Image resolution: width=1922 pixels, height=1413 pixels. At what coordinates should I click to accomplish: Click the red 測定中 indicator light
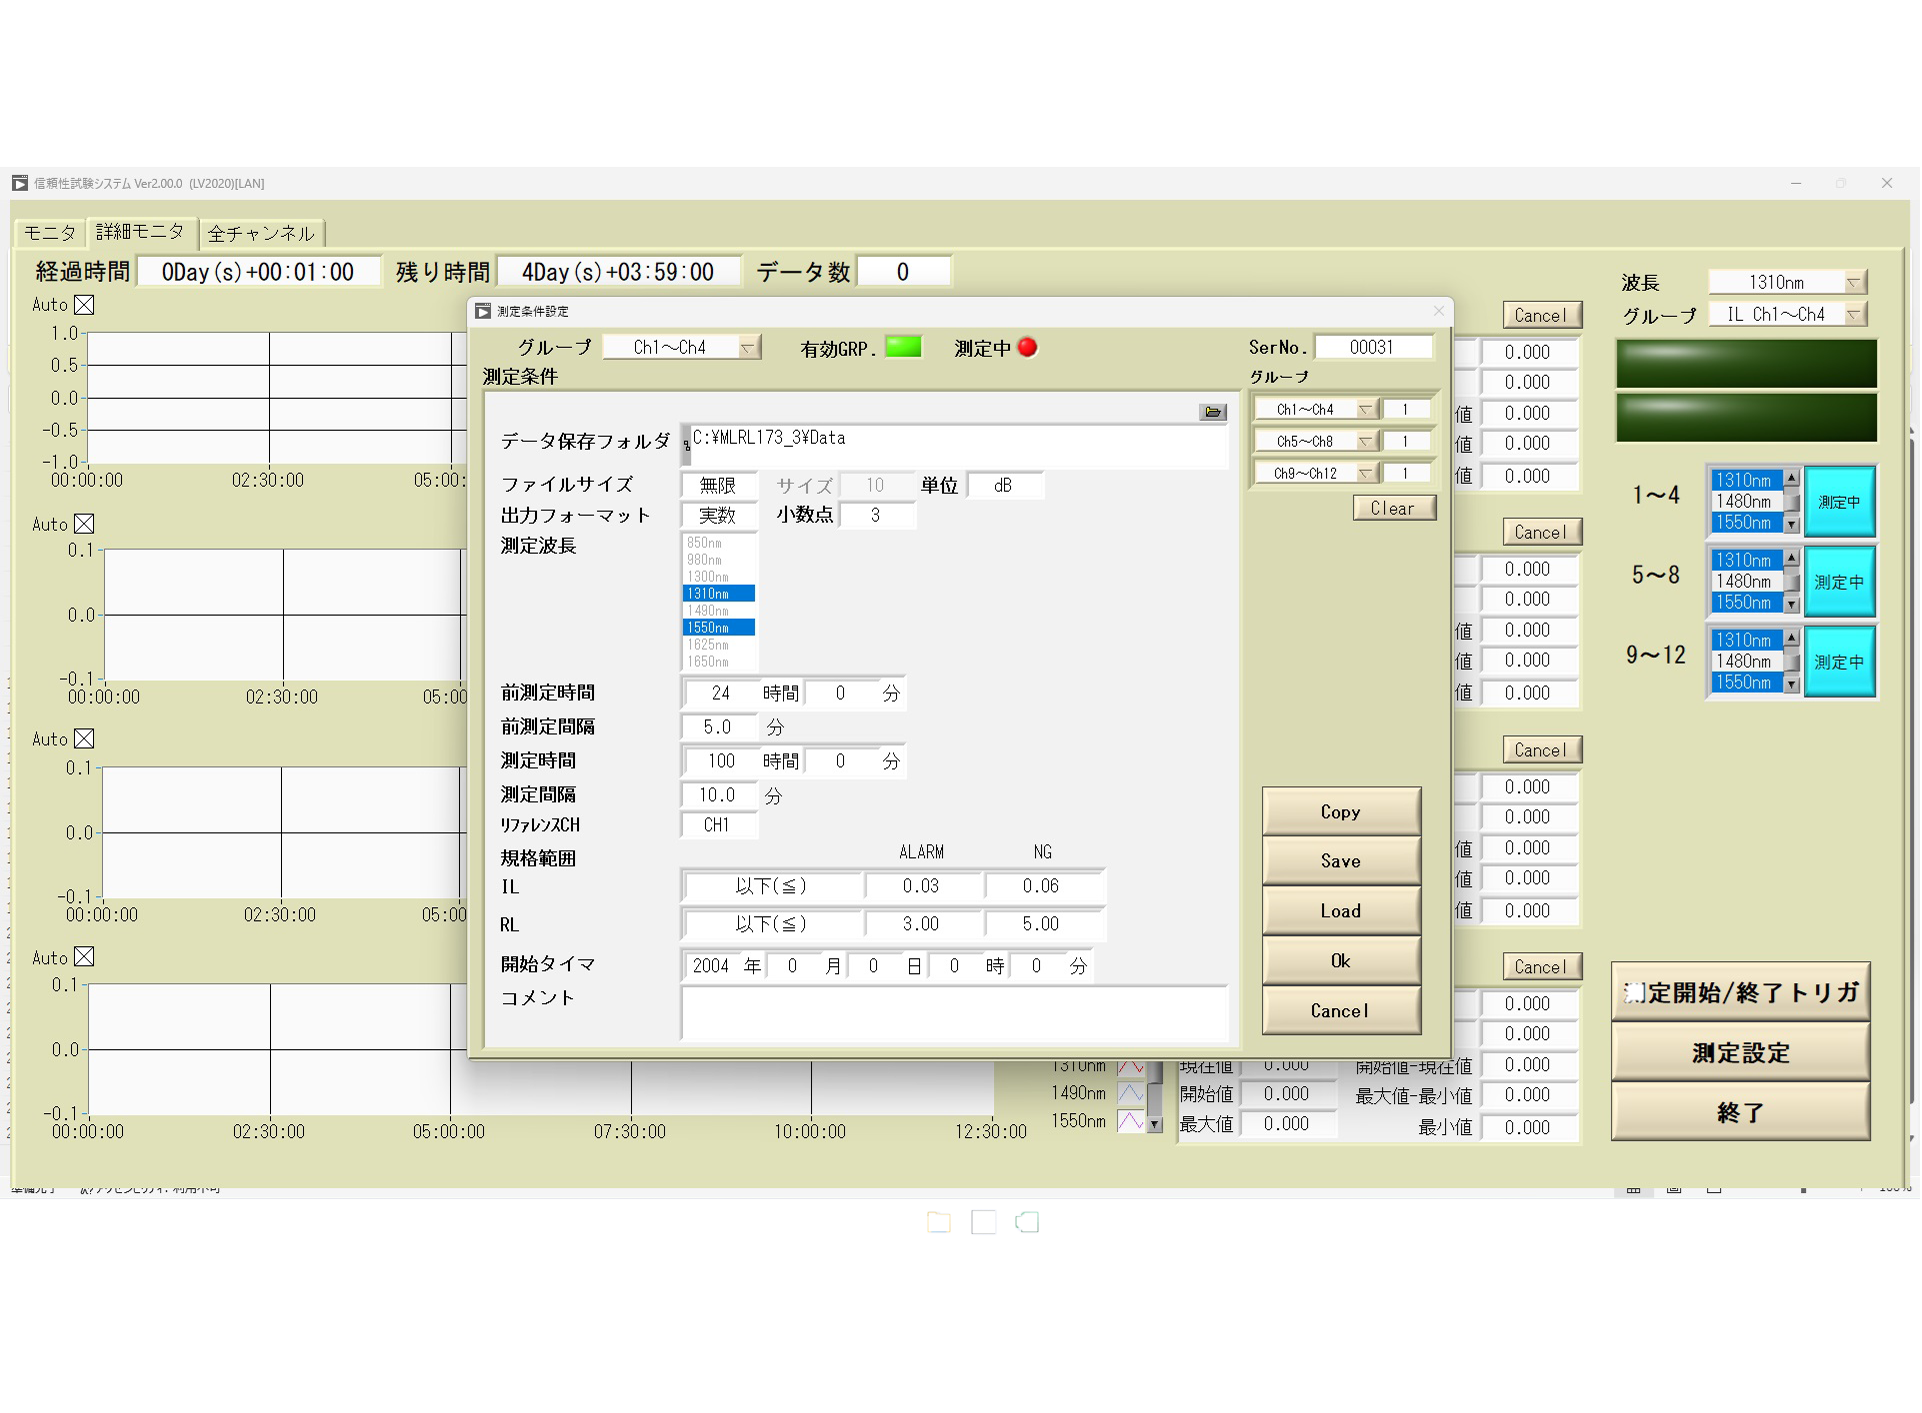click(x=1027, y=347)
